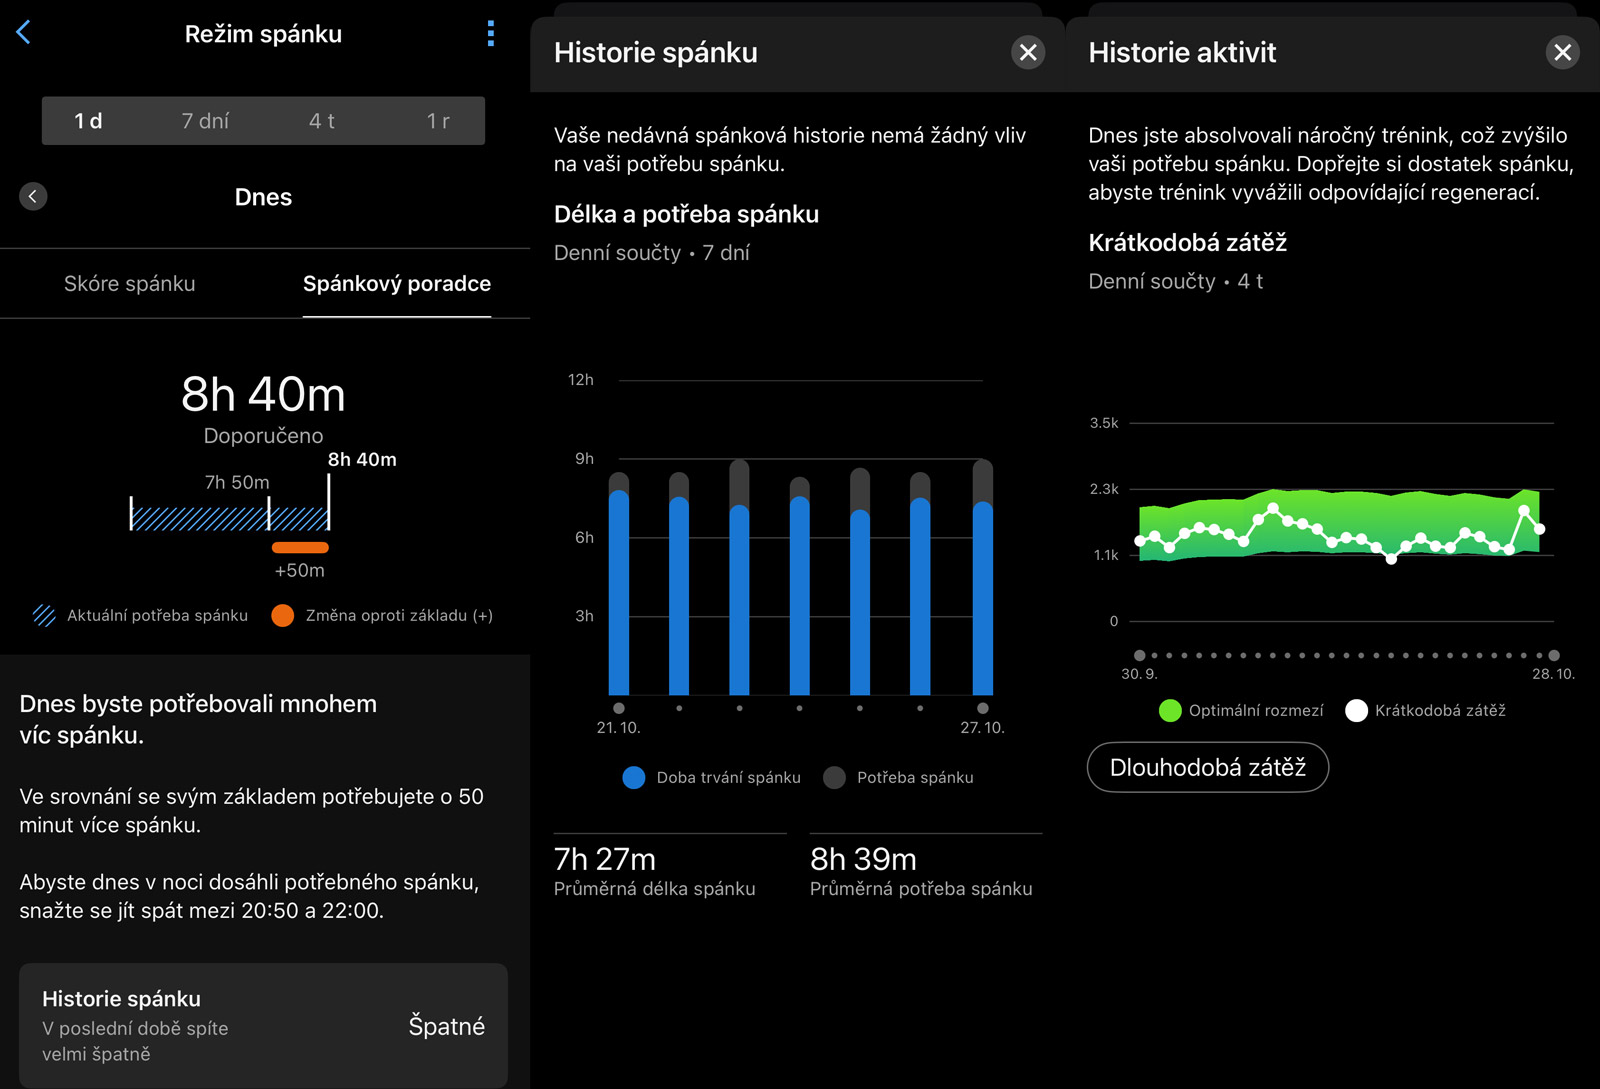Open the Skóre spánku tab
The width and height of the screenshot is (1600, 1089).
(130, 284)
